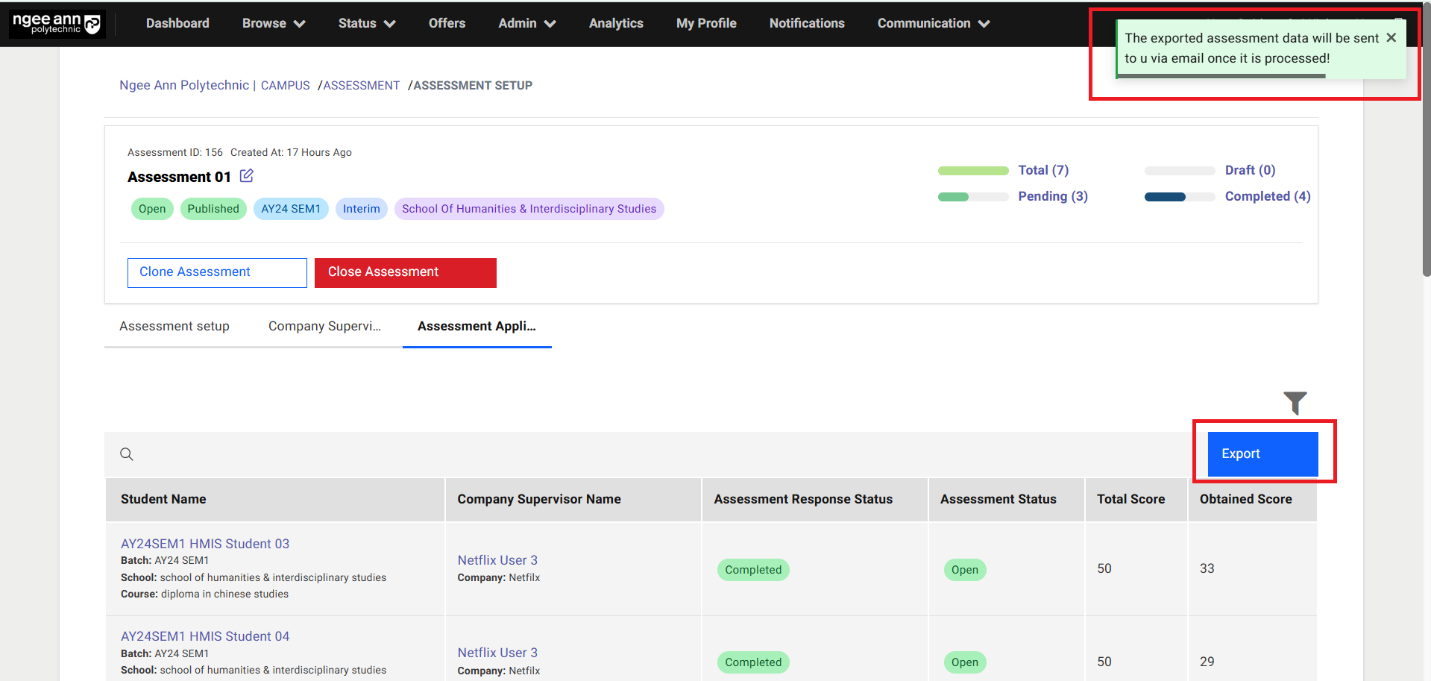Viewport: 1431px width, 681px height.
Task: Open the Analytics menu item
Action: [x=616, y=23]
